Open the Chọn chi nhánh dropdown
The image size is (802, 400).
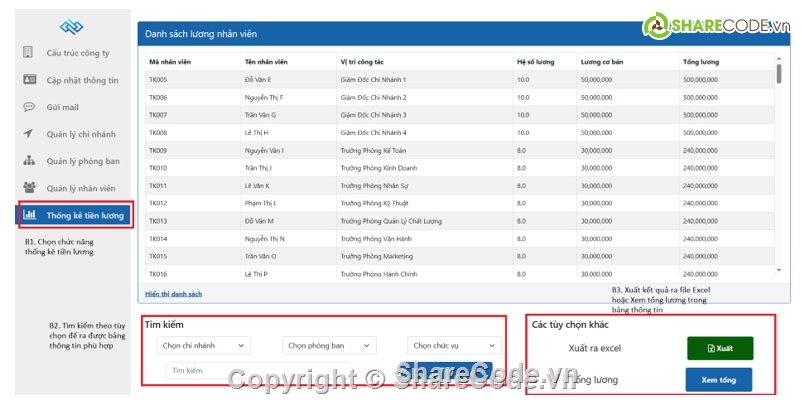point(203,346)
